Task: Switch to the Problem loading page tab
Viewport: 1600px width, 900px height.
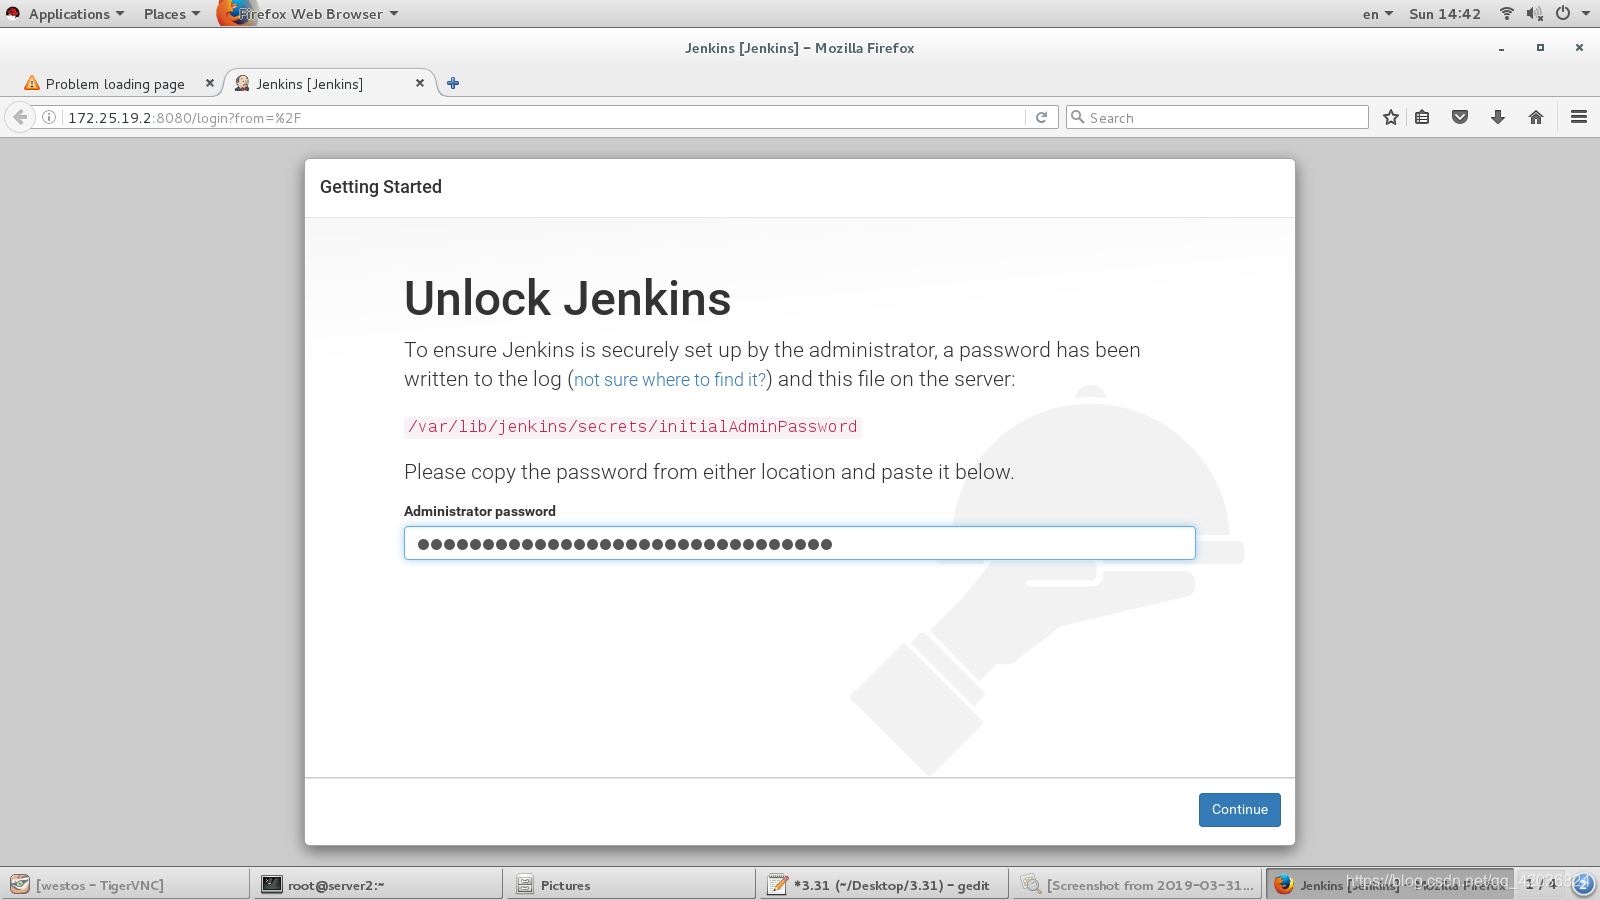Action: [115, 84]
